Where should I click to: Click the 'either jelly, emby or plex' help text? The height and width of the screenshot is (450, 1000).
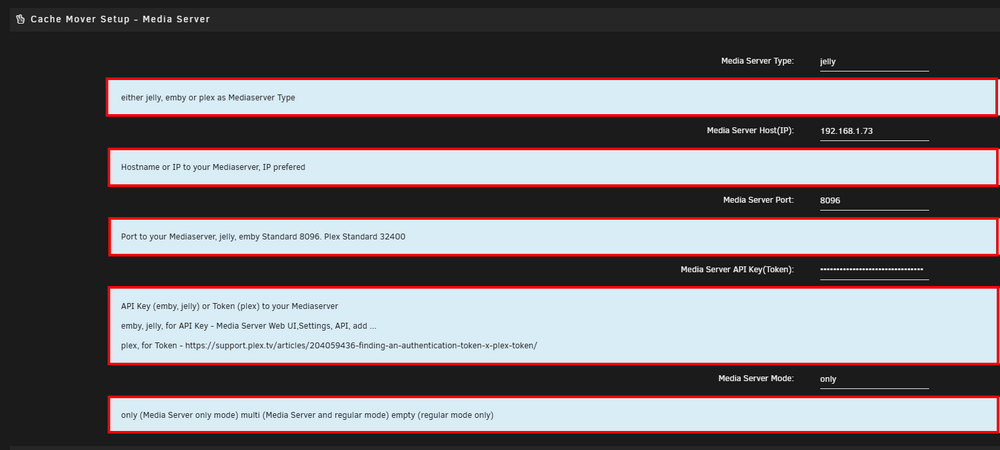(208, 98)
